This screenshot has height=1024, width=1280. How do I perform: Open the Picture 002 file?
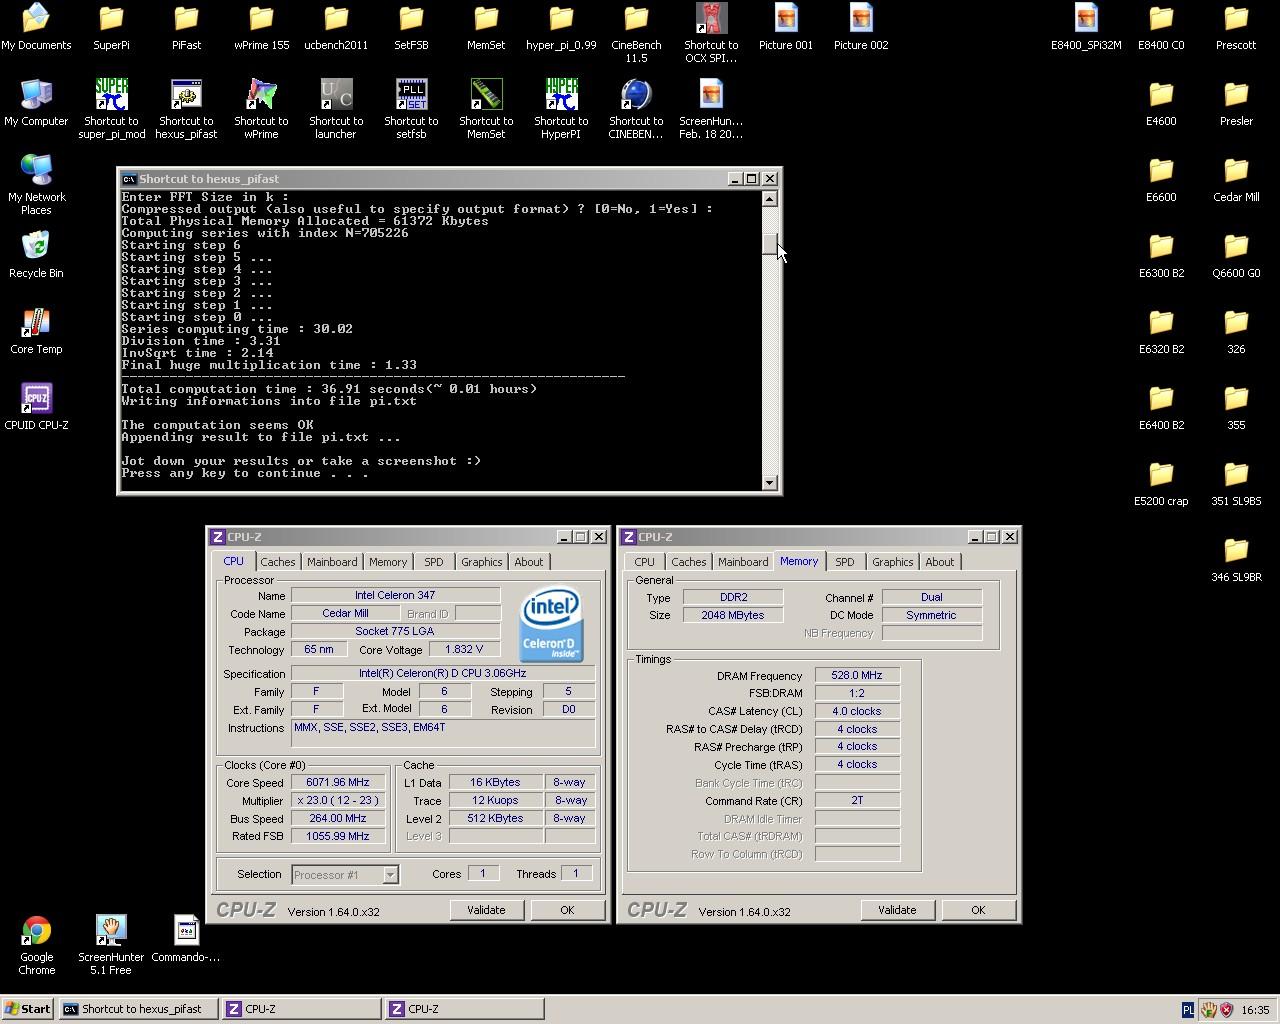pyautogui.click(x=861, y=27)
